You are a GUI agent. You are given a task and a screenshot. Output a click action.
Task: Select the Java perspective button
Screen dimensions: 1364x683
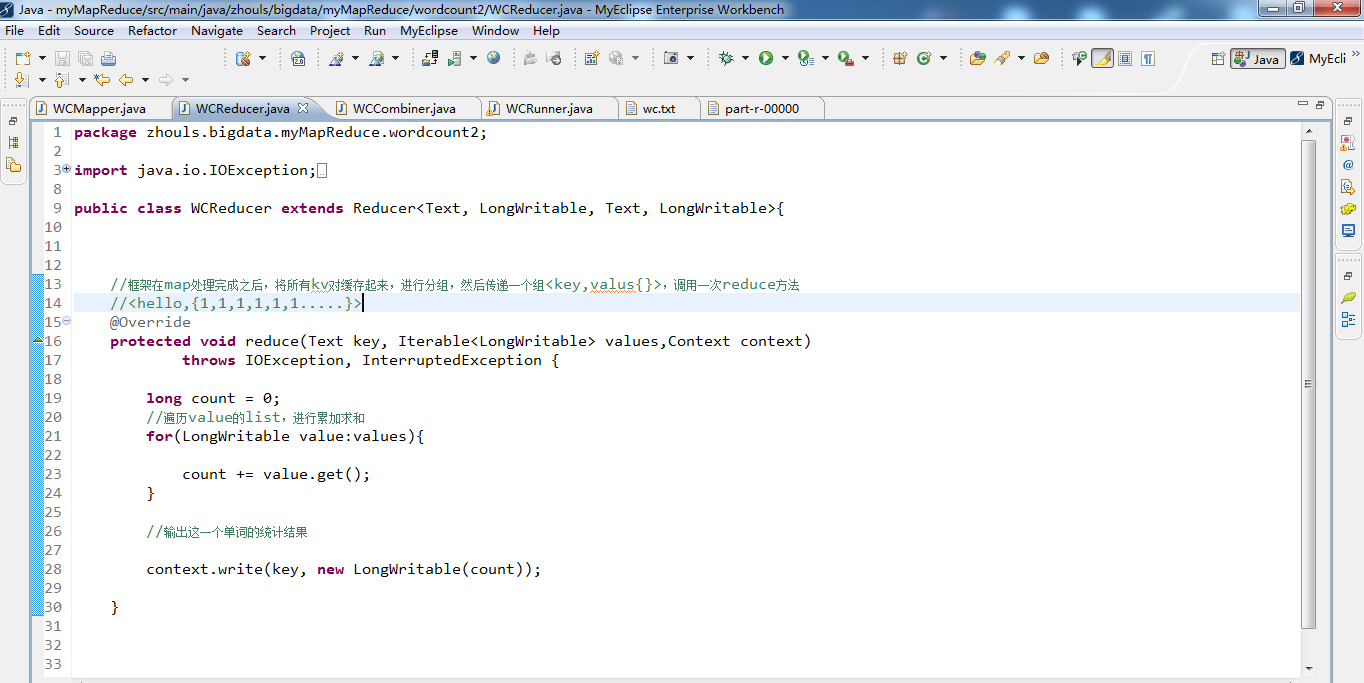tap(1257, 58)
